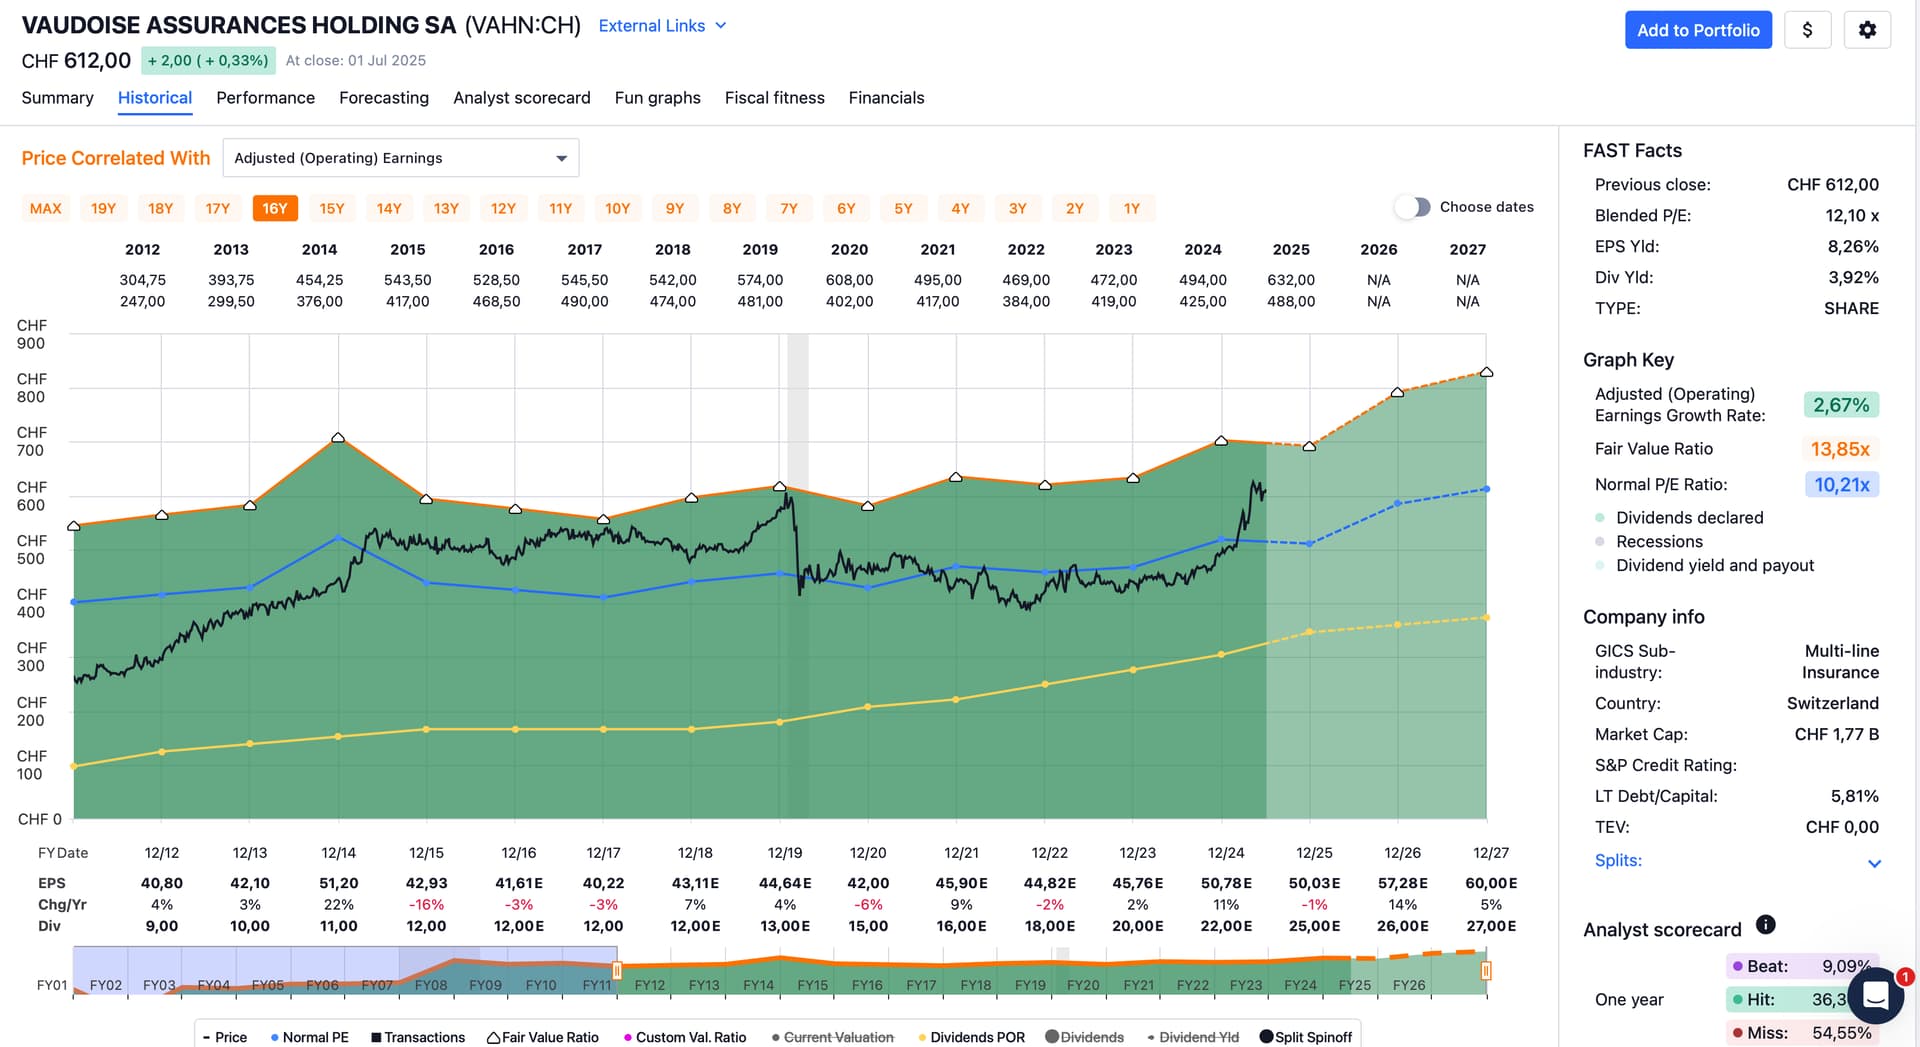The height and width of the screenshot is (1047, 1920).
Task: Choose the 1Y time range
Action: click(x=1132, y=208)
